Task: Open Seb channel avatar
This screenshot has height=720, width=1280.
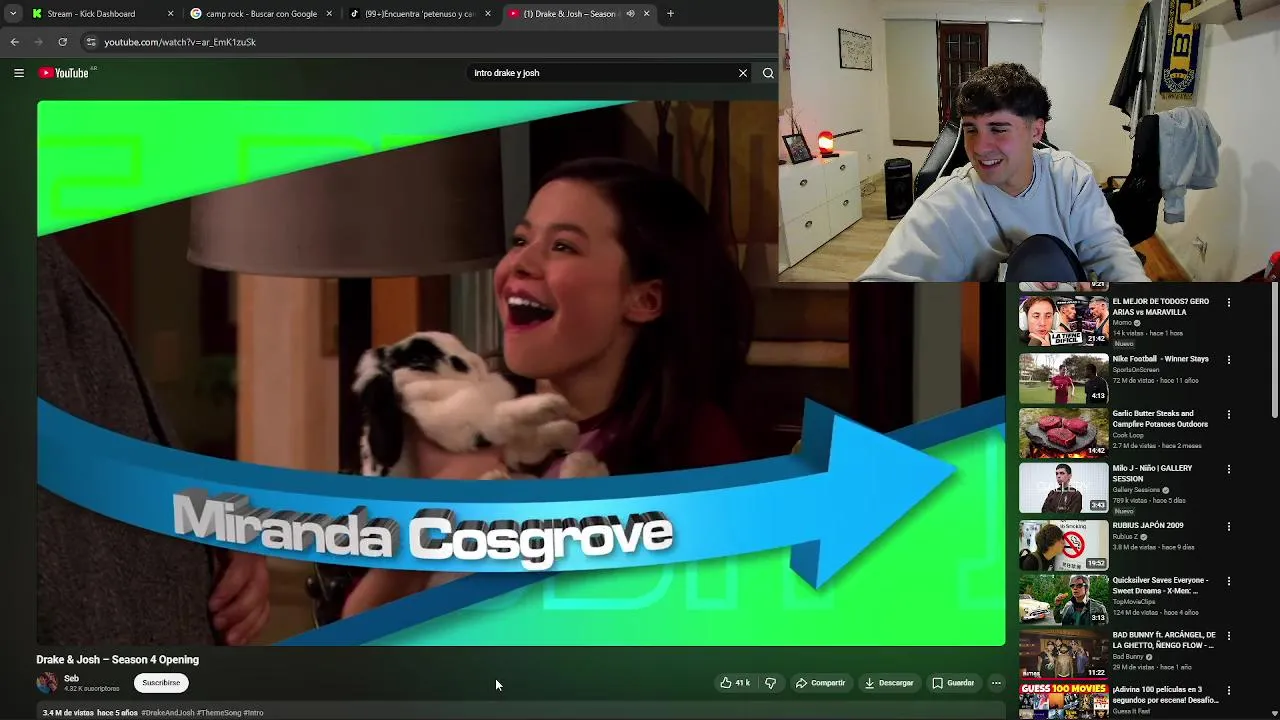Action: pyautogui.click(x=47, y=683)
